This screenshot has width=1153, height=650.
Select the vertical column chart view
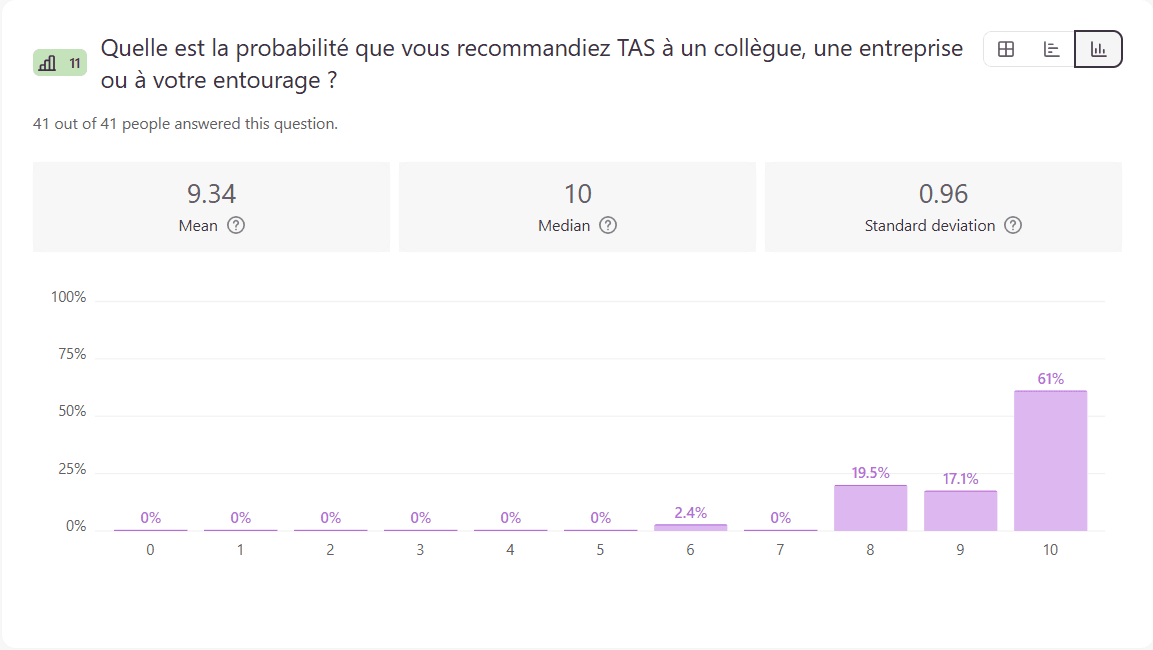1098,49
